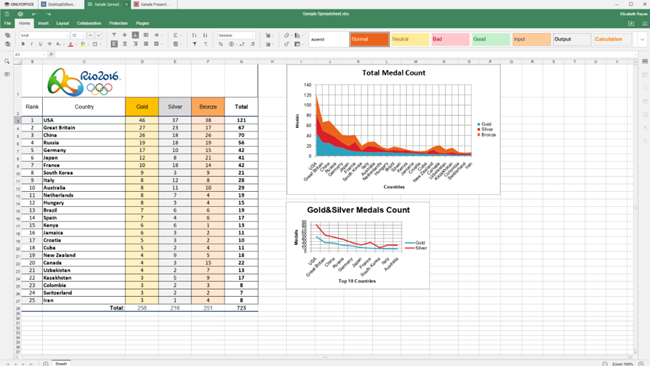
Task: Apply percent style to cells
Action: [x=221, y=44]
